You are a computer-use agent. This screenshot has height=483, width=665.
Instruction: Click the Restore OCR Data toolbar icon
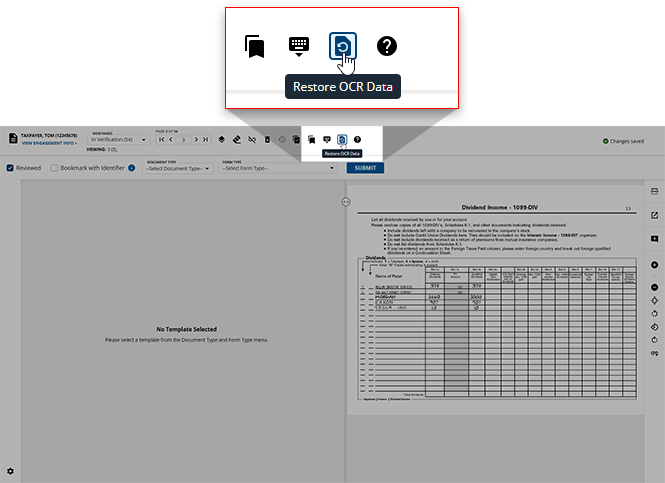click(x=342, y=140)
